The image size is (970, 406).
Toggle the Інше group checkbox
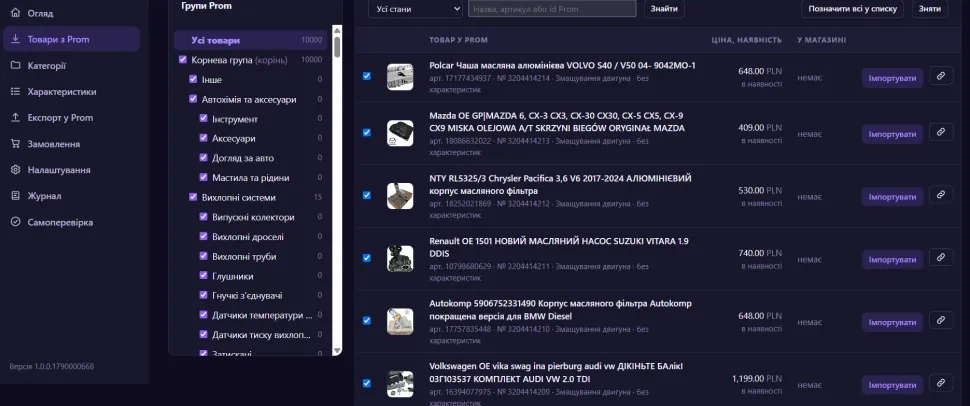tap(193, 80)
